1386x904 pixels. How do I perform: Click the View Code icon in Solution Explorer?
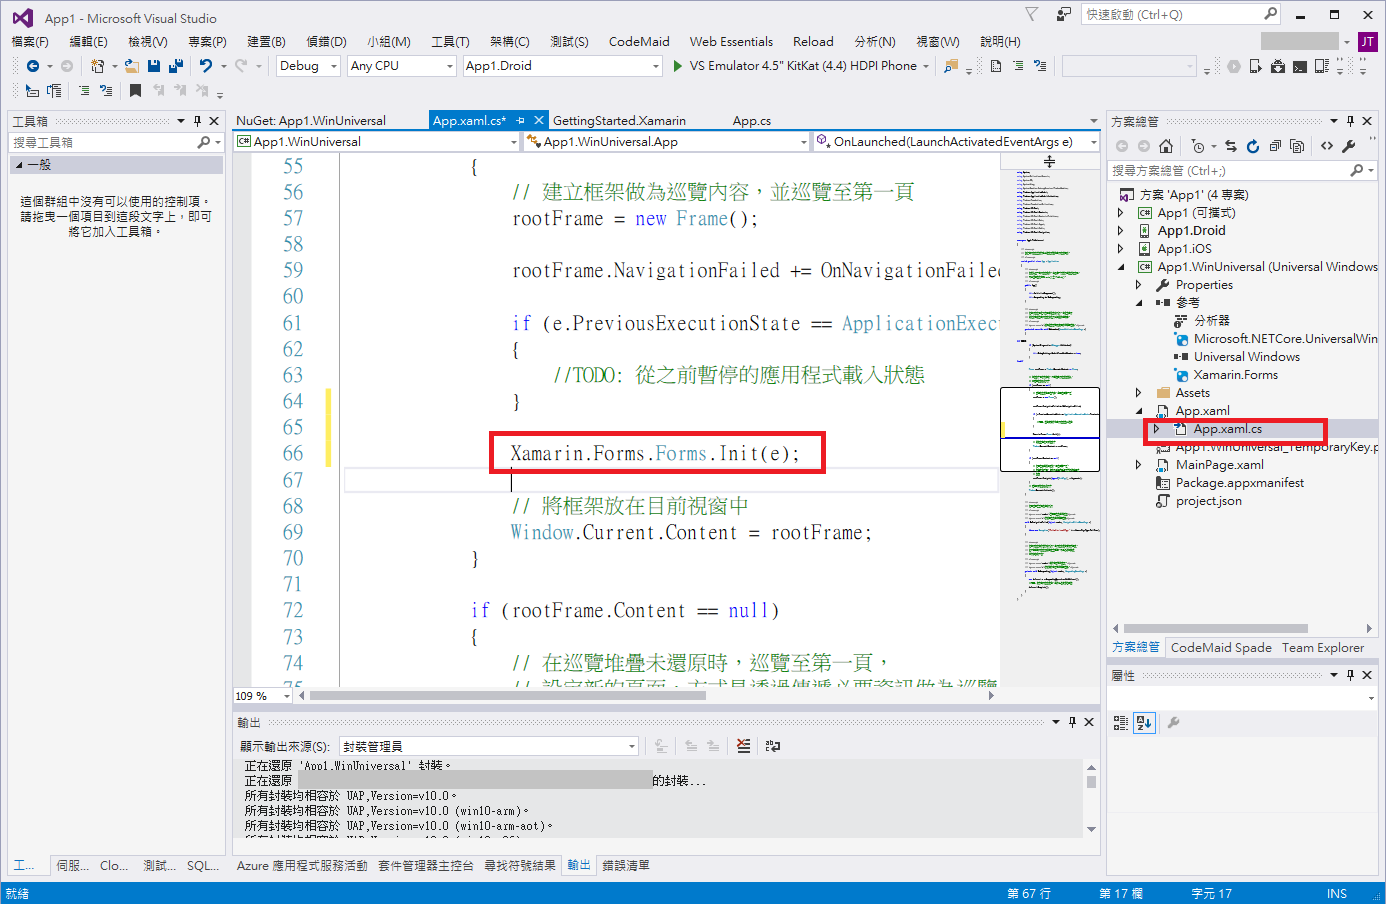click(1327, 146)
